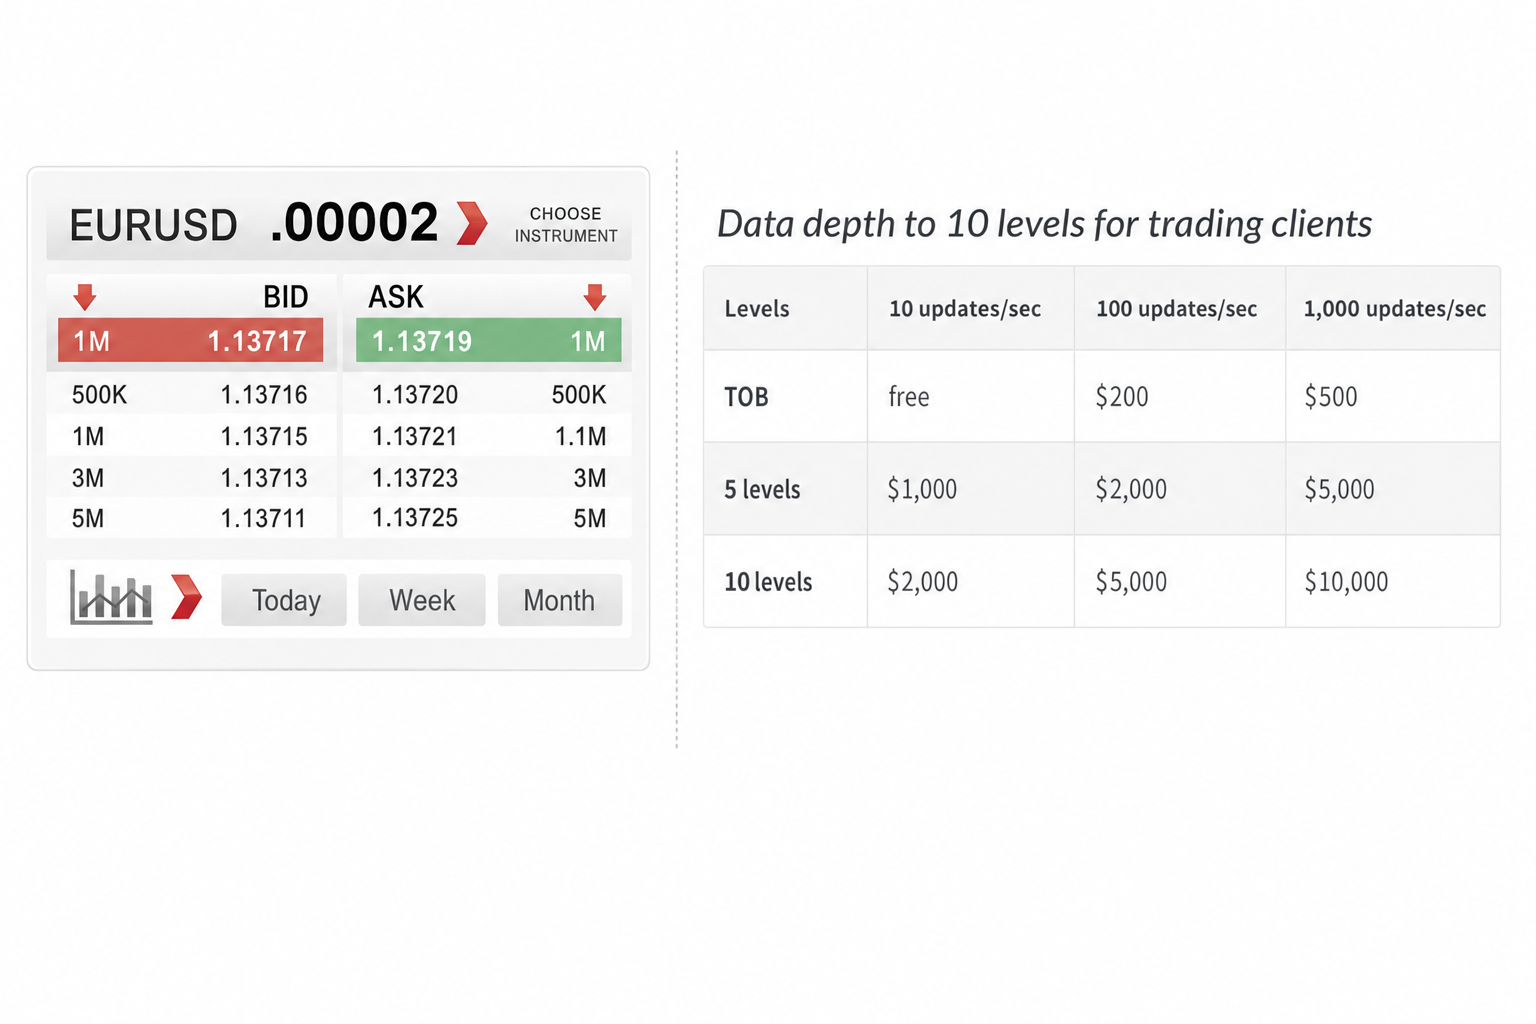The image size is (1536, 1024).
Task: Open the Choose Instrument selector
Action: coord(566,225)
